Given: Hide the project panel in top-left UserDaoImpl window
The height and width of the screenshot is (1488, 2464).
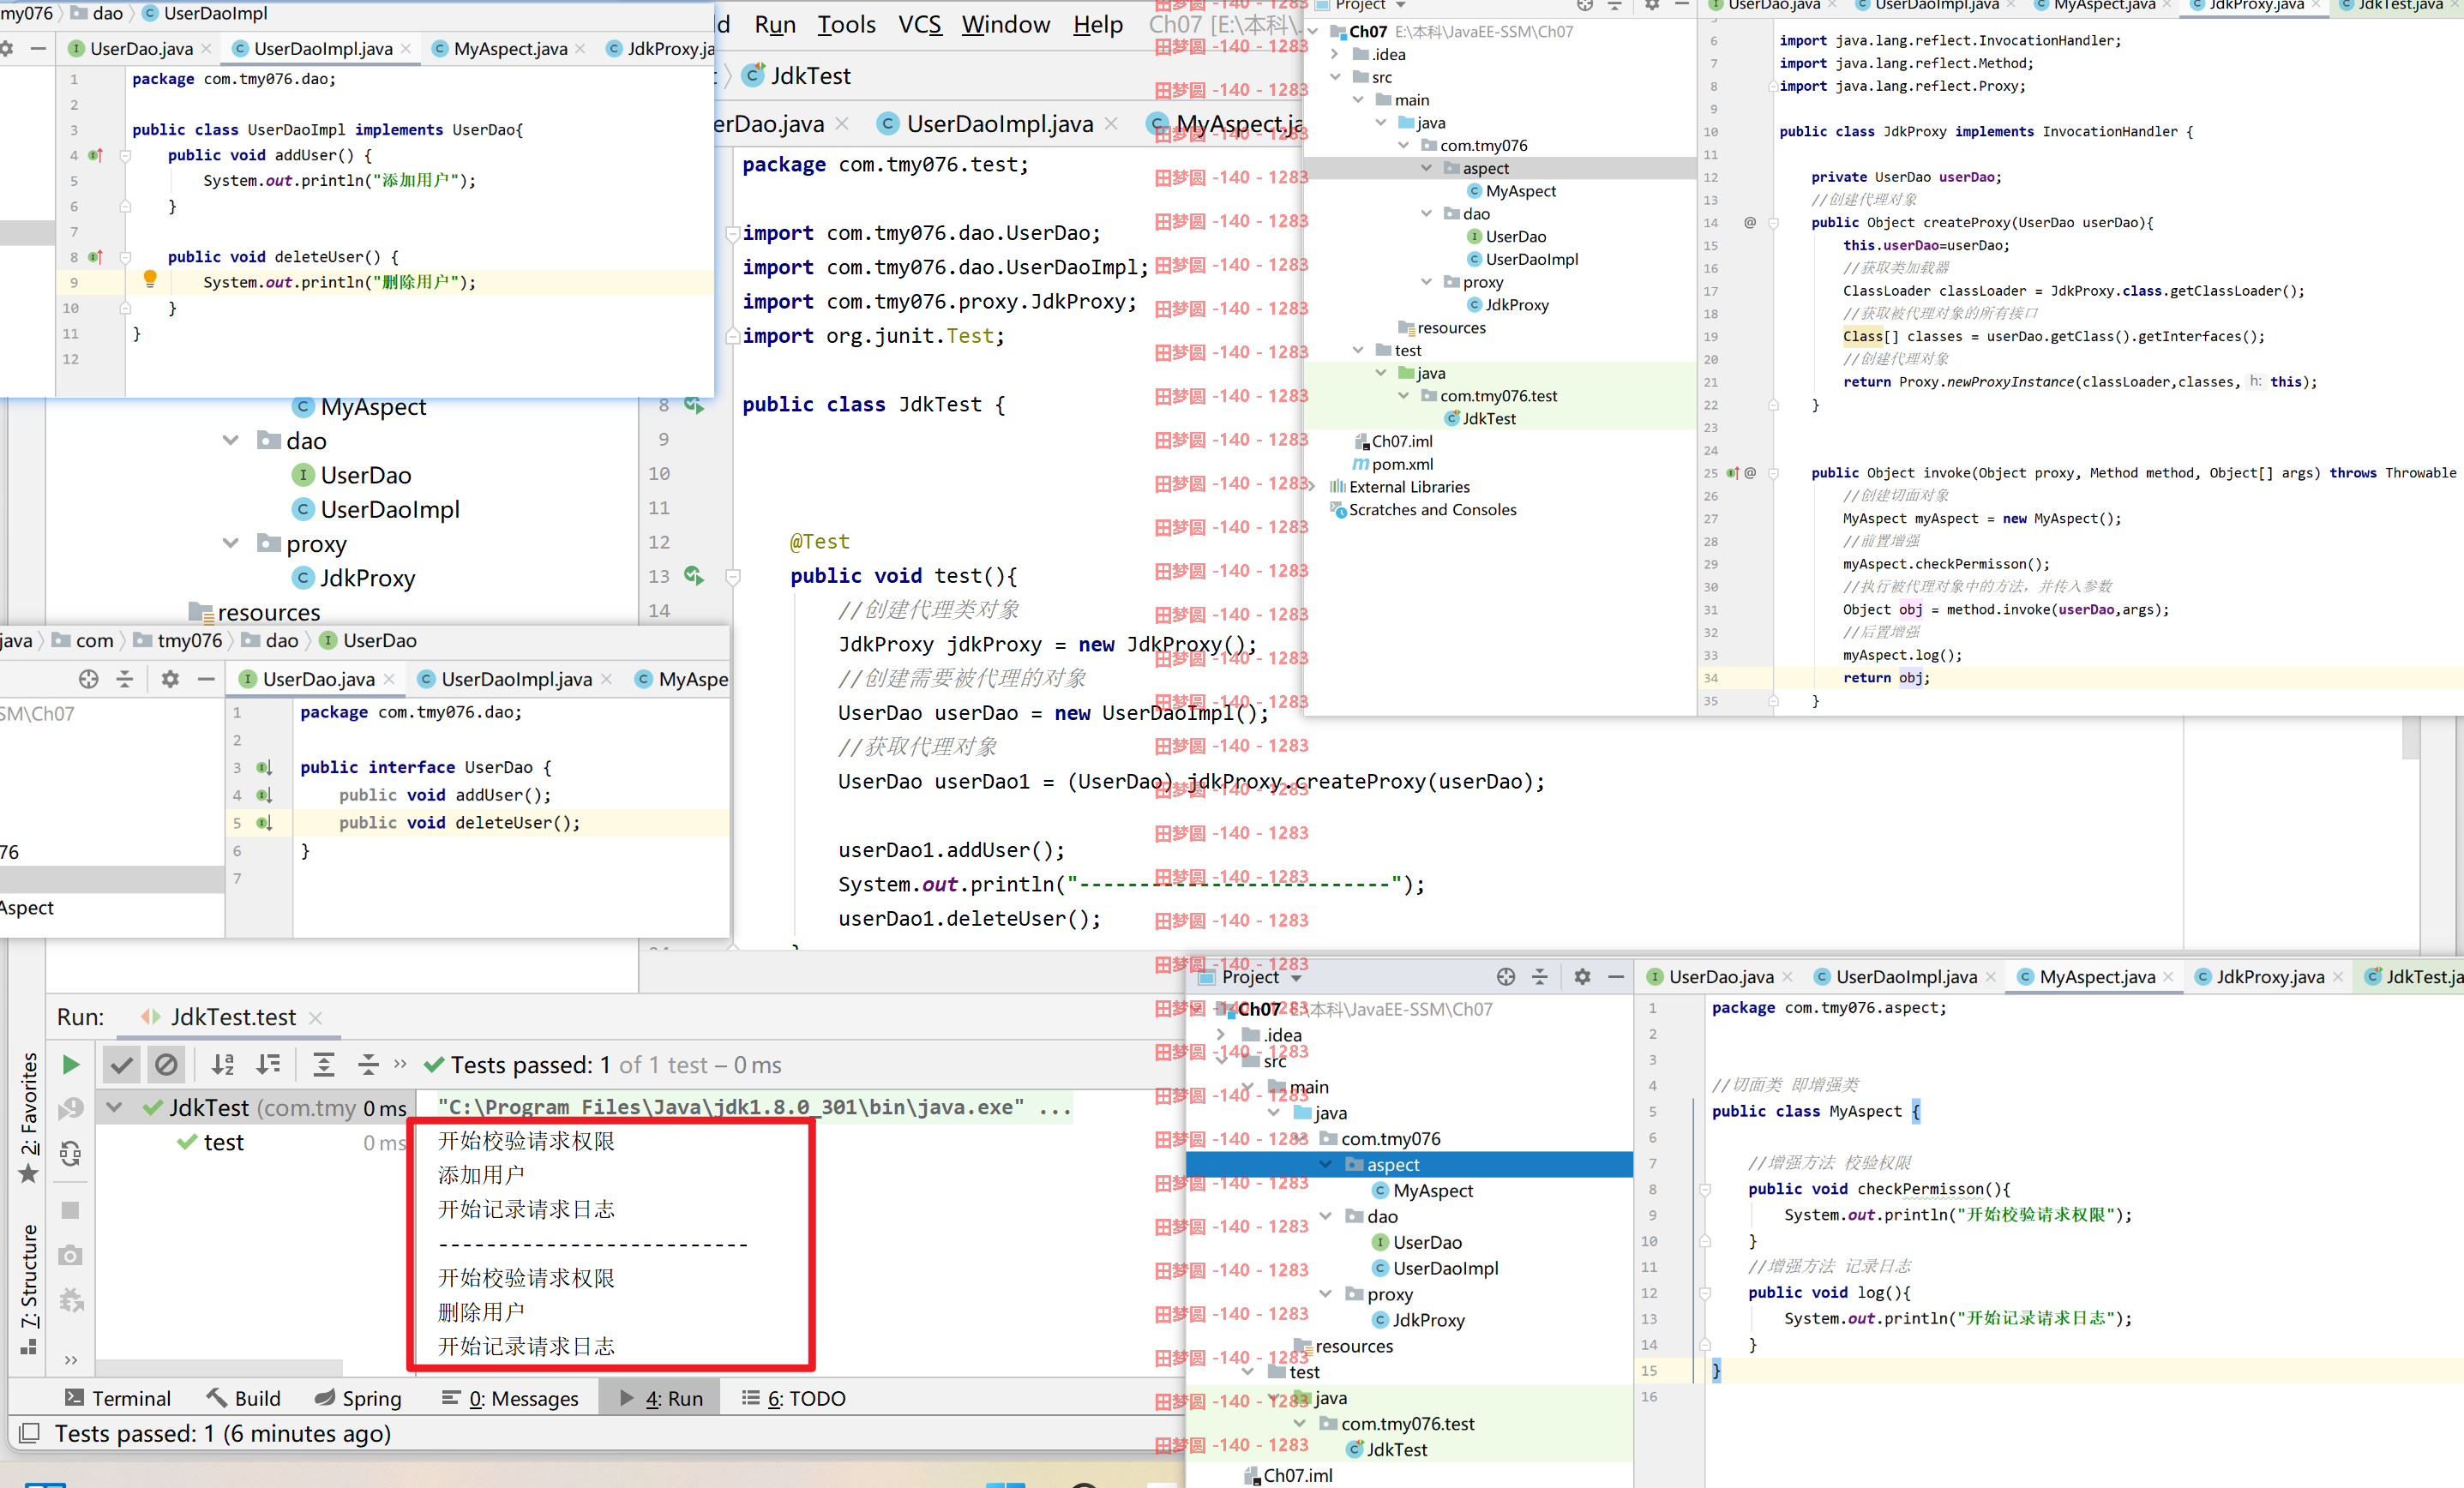Looking at the screenshot, I should [38, 48].
